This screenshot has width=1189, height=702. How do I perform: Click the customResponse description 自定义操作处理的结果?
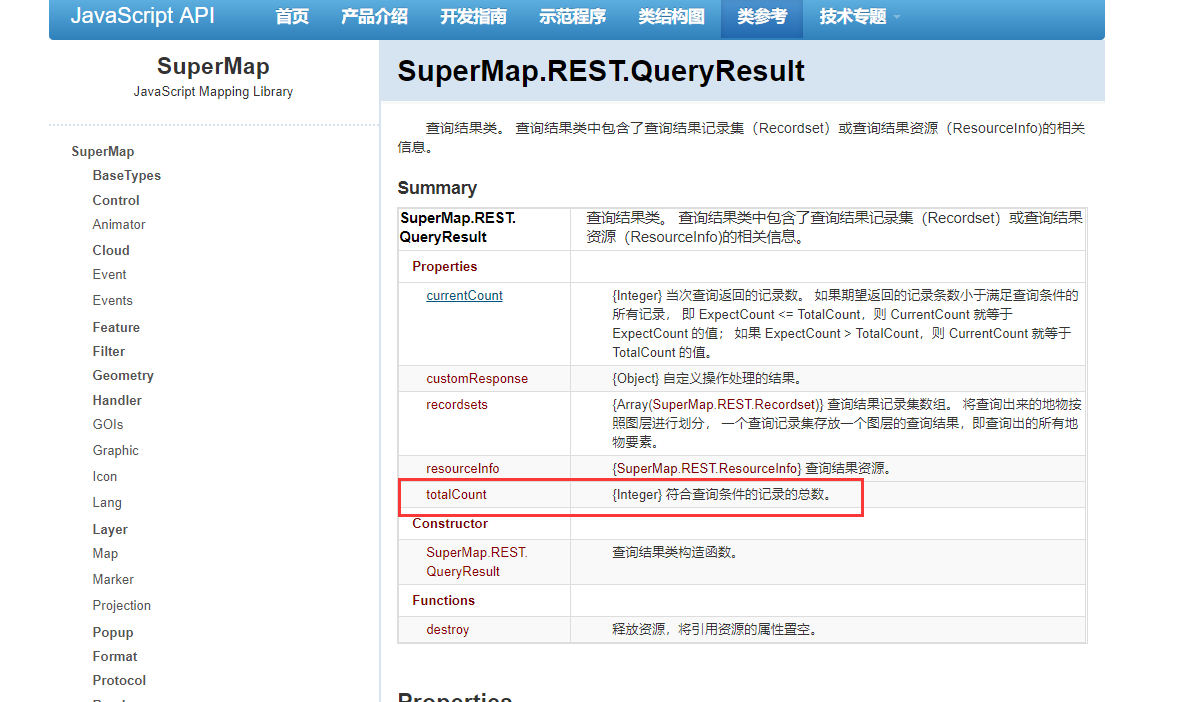coord(732,378)
